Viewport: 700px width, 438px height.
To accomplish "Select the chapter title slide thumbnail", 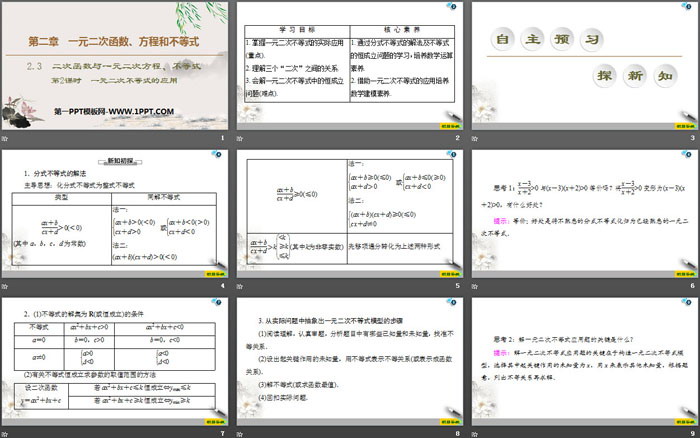I will [115, 66].
